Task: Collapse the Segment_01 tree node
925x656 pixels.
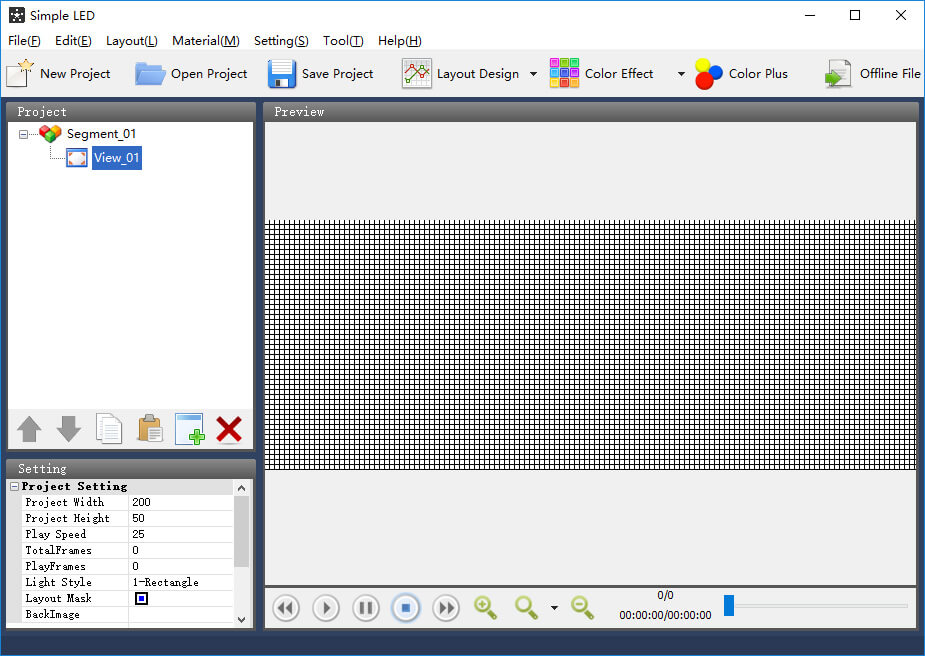Action: coord(23,135)
